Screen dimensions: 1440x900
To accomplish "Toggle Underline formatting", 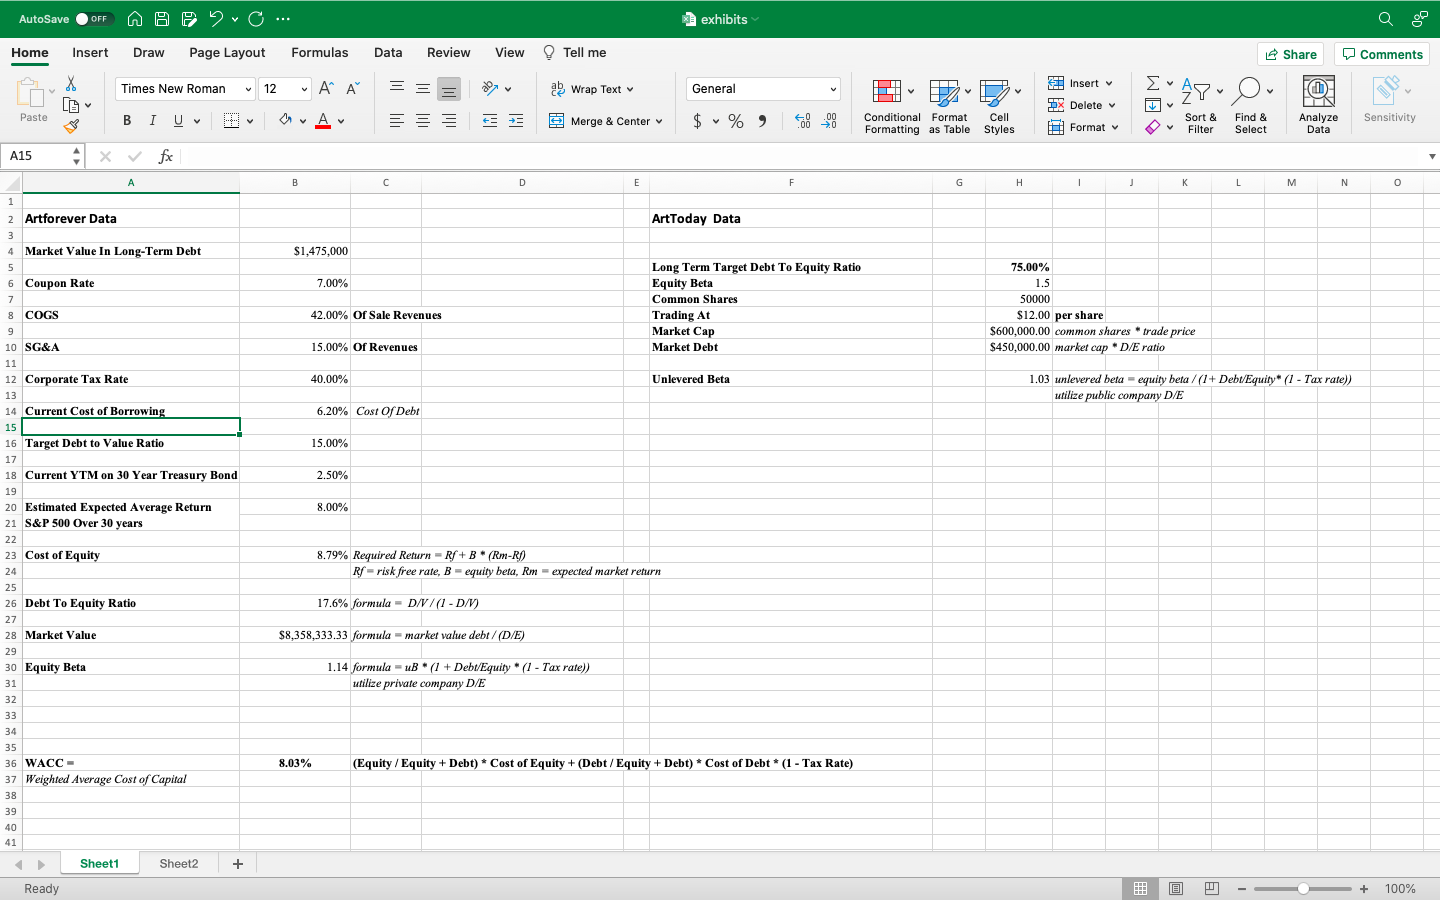I will point(178,121).
